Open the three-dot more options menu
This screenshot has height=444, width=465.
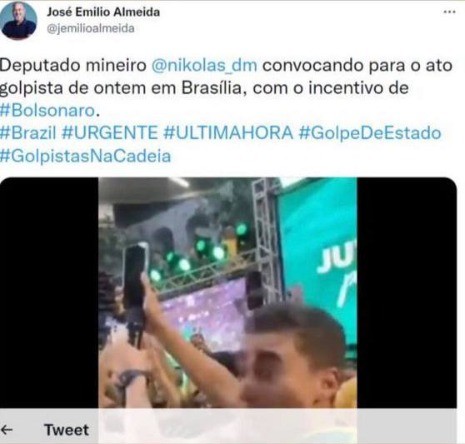click(x=449, y=12)
